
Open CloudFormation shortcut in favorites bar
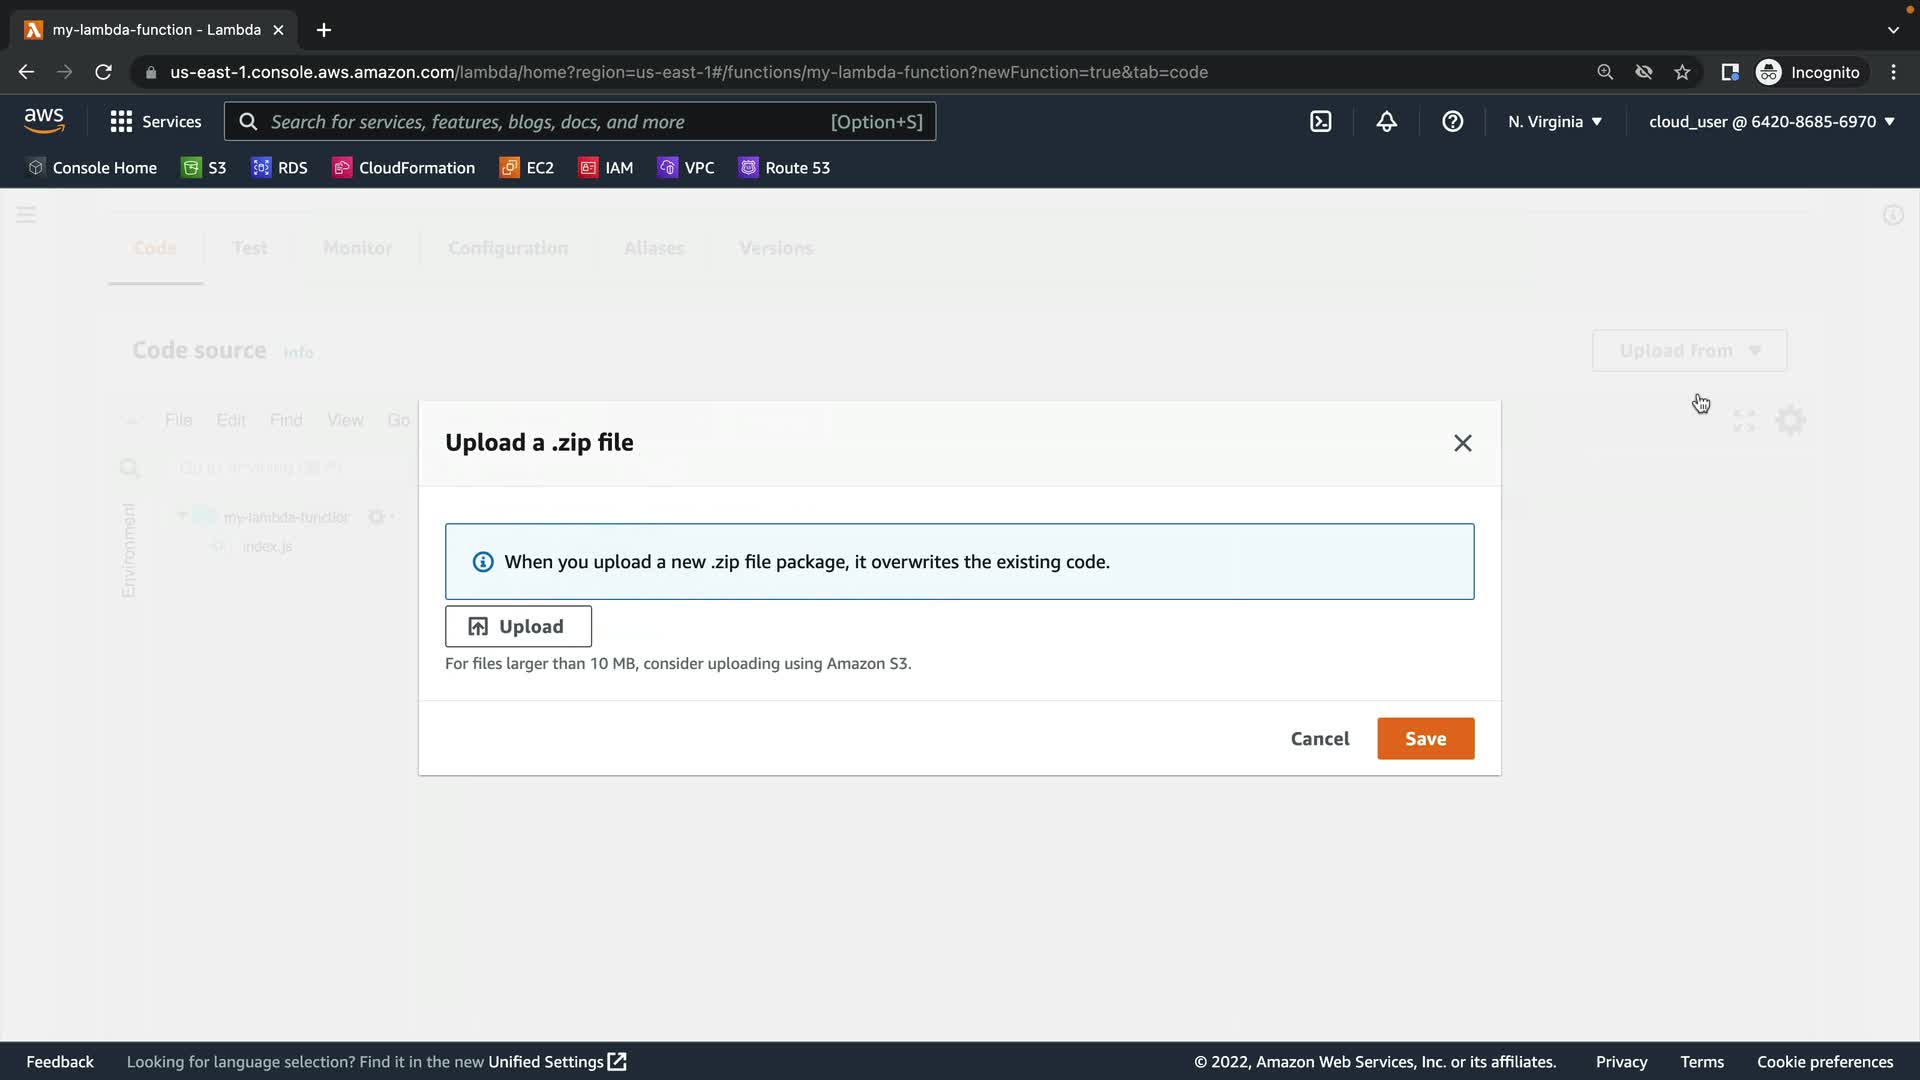point(404,168)
